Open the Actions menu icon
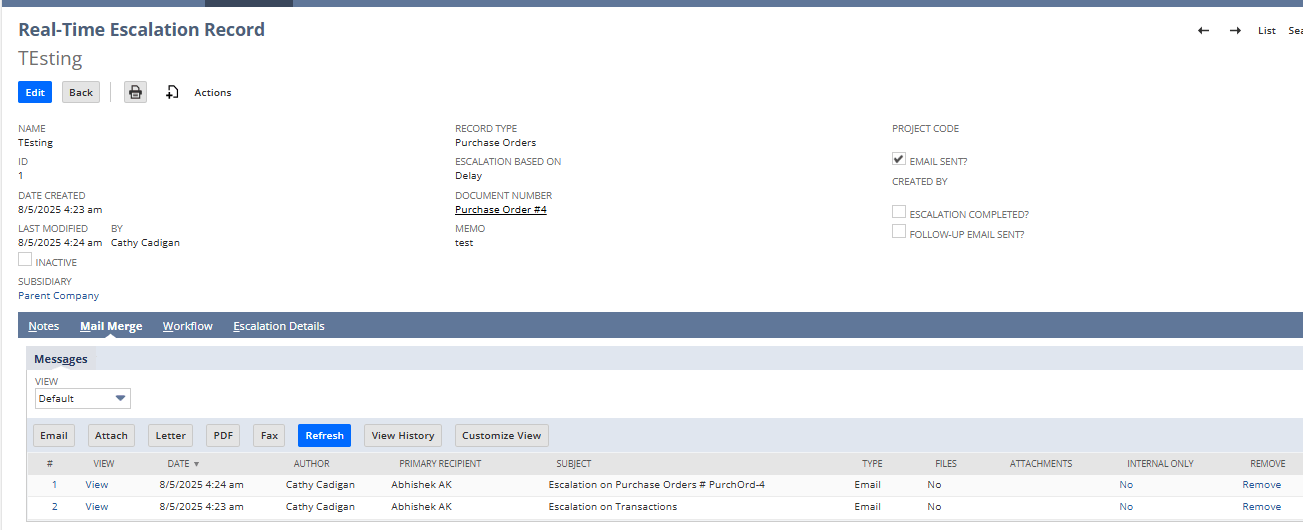The image size is (1303, 530). [172, 92]
